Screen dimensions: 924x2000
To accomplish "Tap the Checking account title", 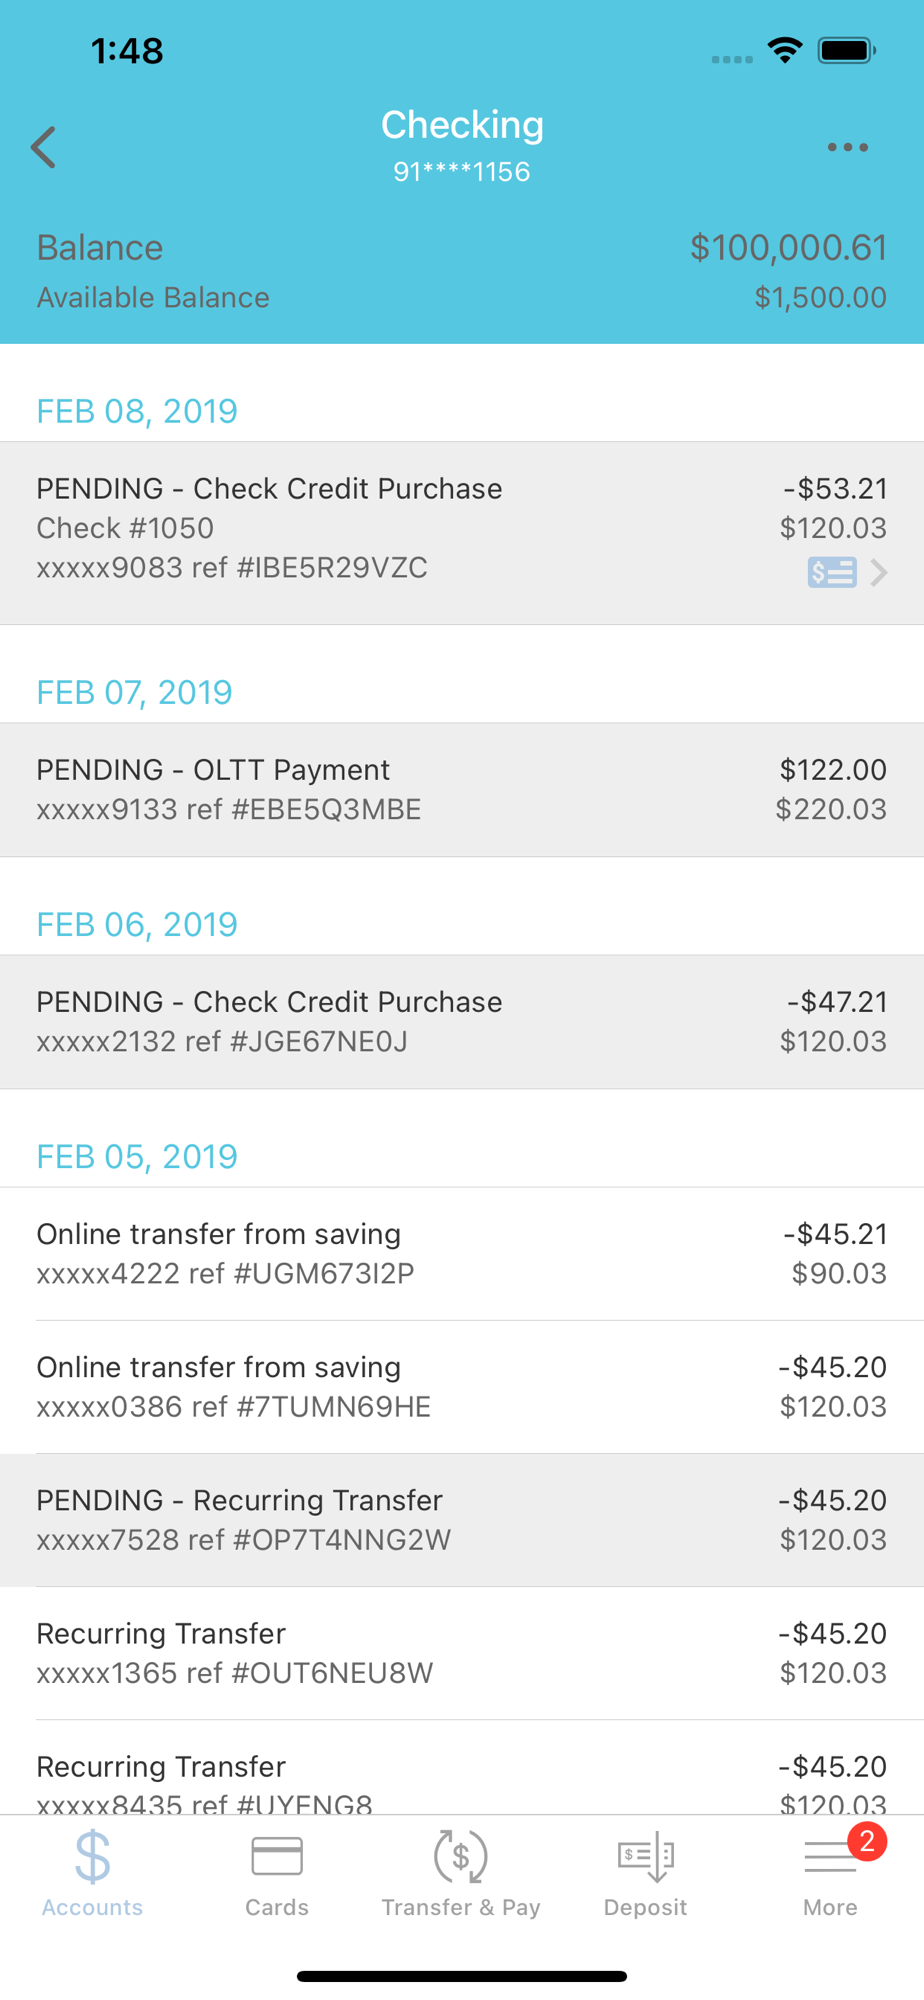I will [462, 126].
